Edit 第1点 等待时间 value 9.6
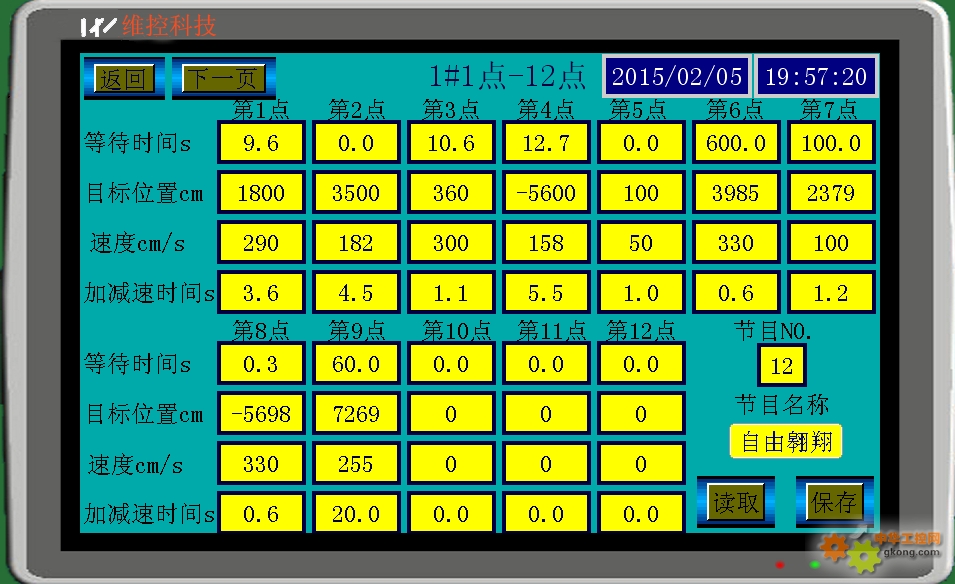The height and width of the screenshot is (584, 955). (261, 142)
